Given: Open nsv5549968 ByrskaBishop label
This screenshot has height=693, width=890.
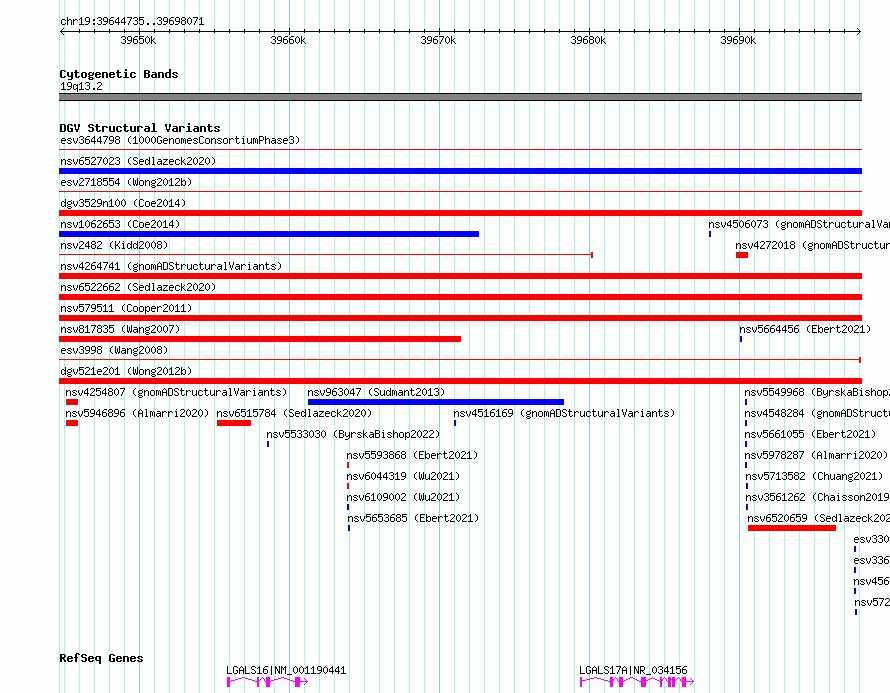Looking at the screenshot, I should 817,392.
